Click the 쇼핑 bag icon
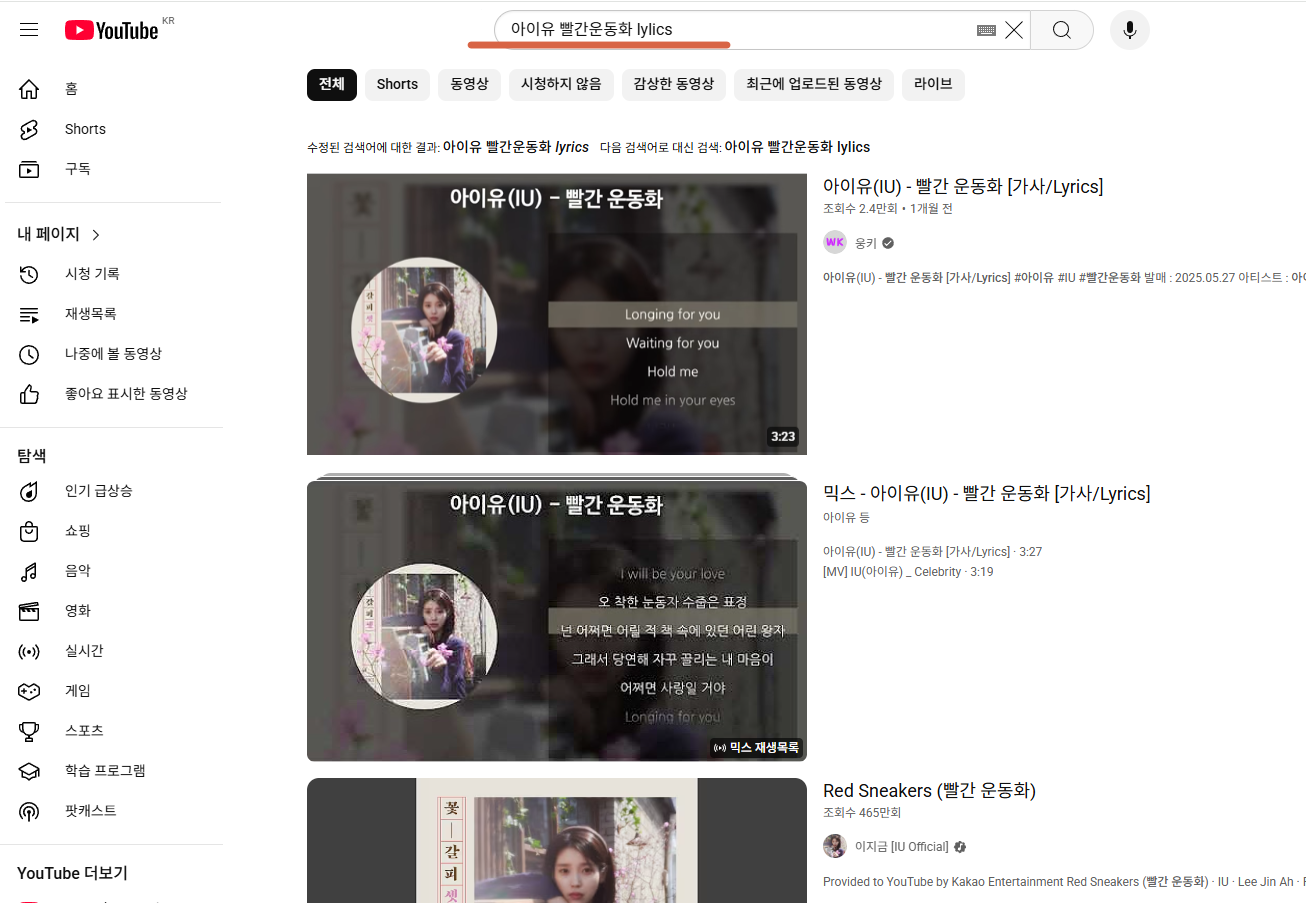This screenshot has height=903, width=1306. (29, 531)
